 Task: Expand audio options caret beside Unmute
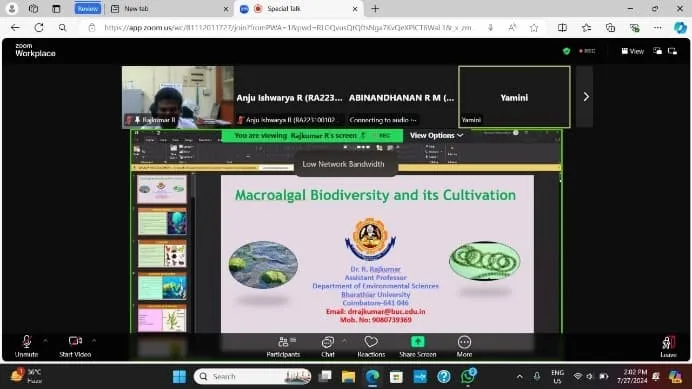45,340
